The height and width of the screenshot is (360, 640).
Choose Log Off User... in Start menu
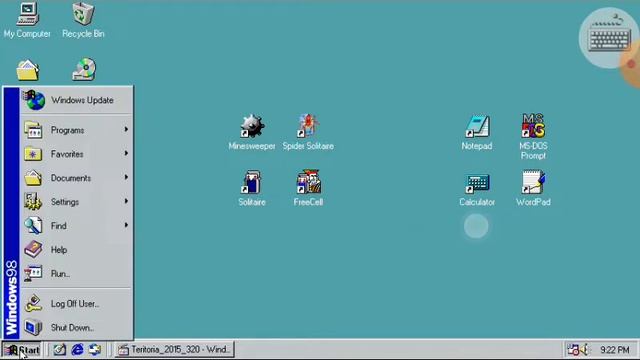pyautogui.click(x=76, y=304)
